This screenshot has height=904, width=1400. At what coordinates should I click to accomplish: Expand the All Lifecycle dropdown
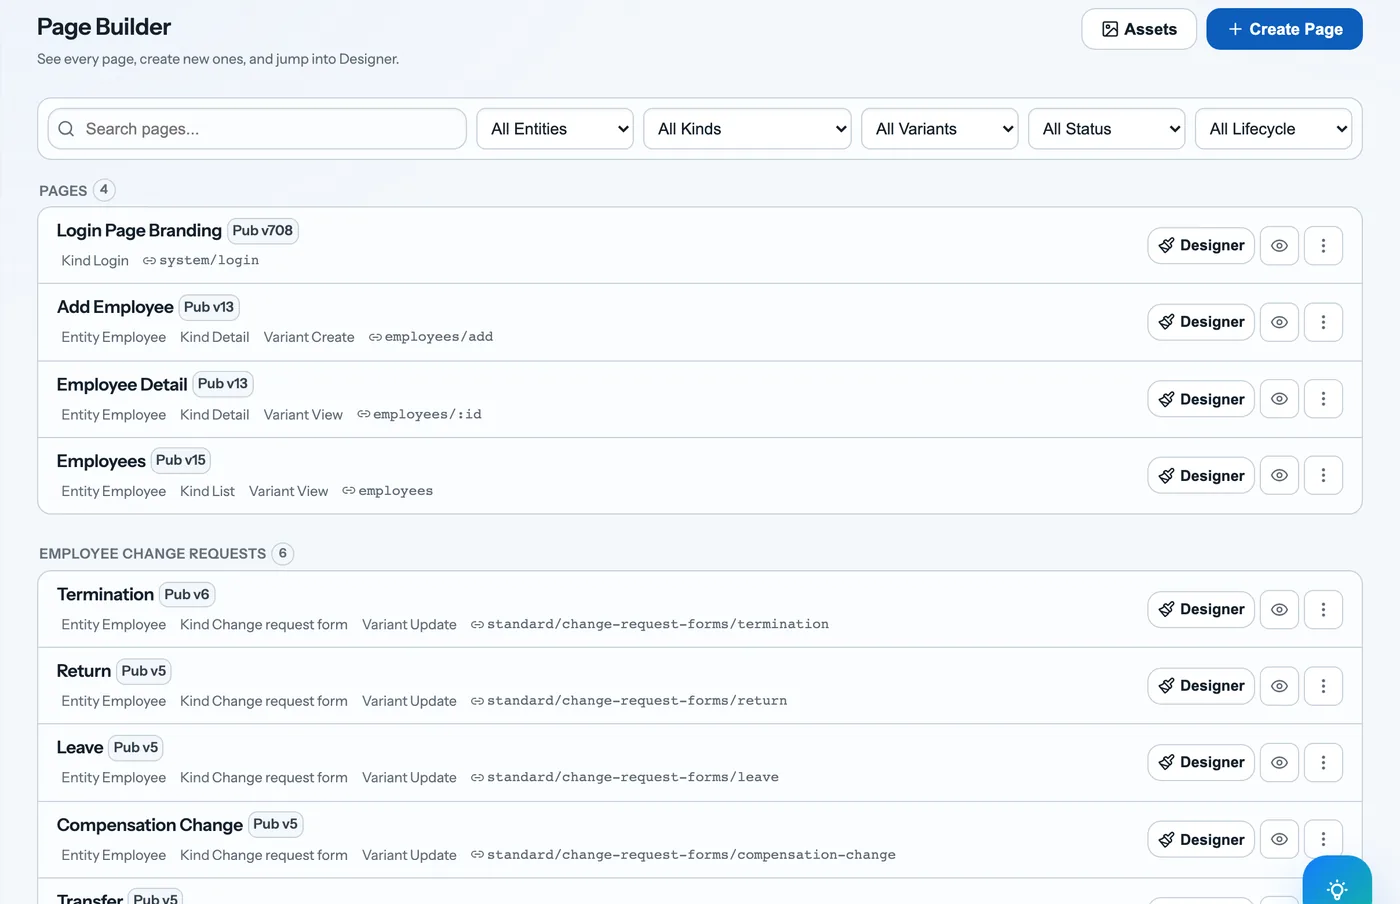1273,129
